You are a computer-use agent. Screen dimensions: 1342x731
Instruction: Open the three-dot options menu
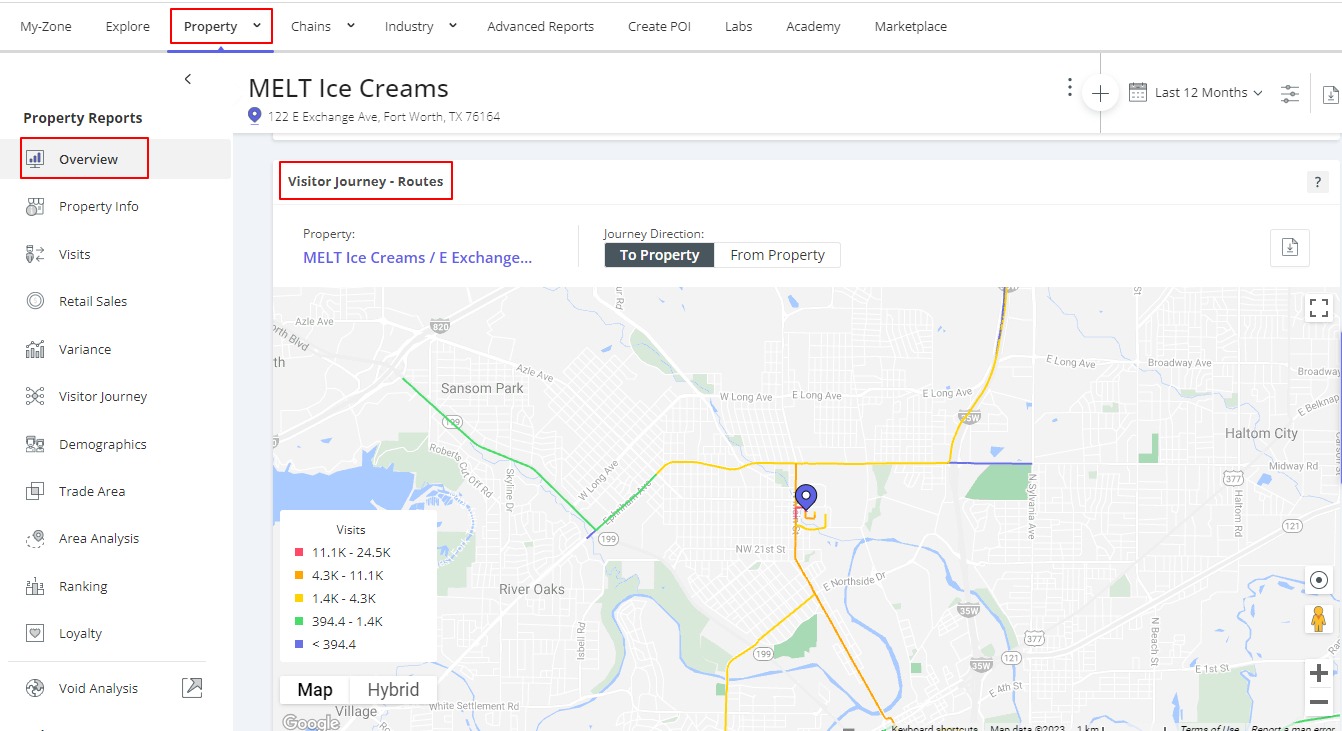coord(1070,87)
